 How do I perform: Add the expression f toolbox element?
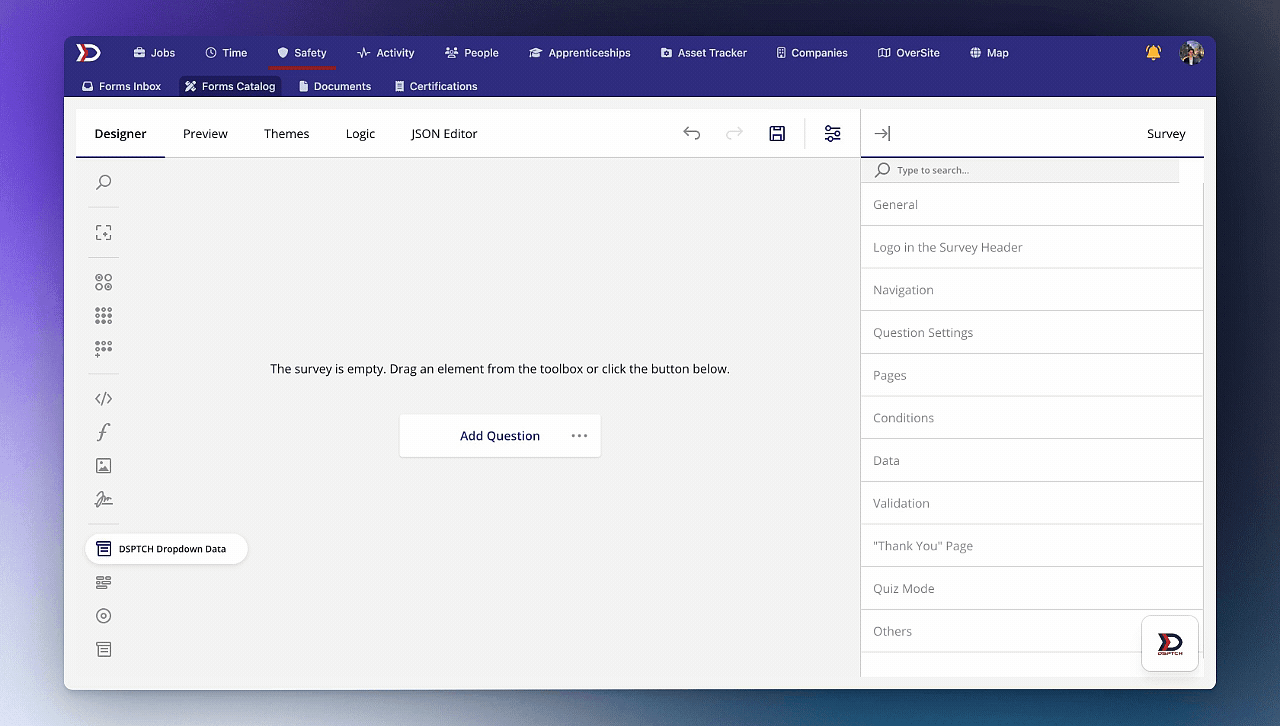click(103, 432)
